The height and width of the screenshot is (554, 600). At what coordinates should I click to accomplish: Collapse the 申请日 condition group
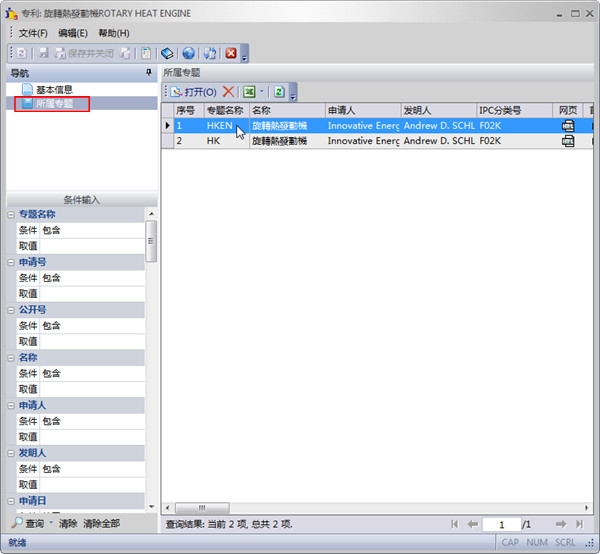(11, 501)
